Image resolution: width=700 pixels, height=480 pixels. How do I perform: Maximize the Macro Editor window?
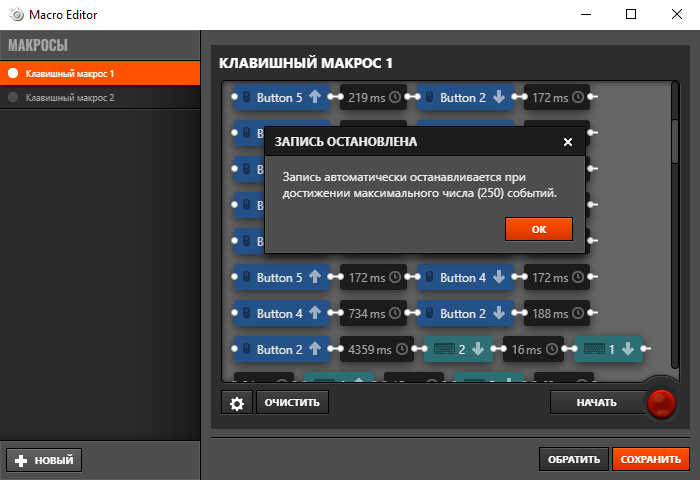click(631, 14)
